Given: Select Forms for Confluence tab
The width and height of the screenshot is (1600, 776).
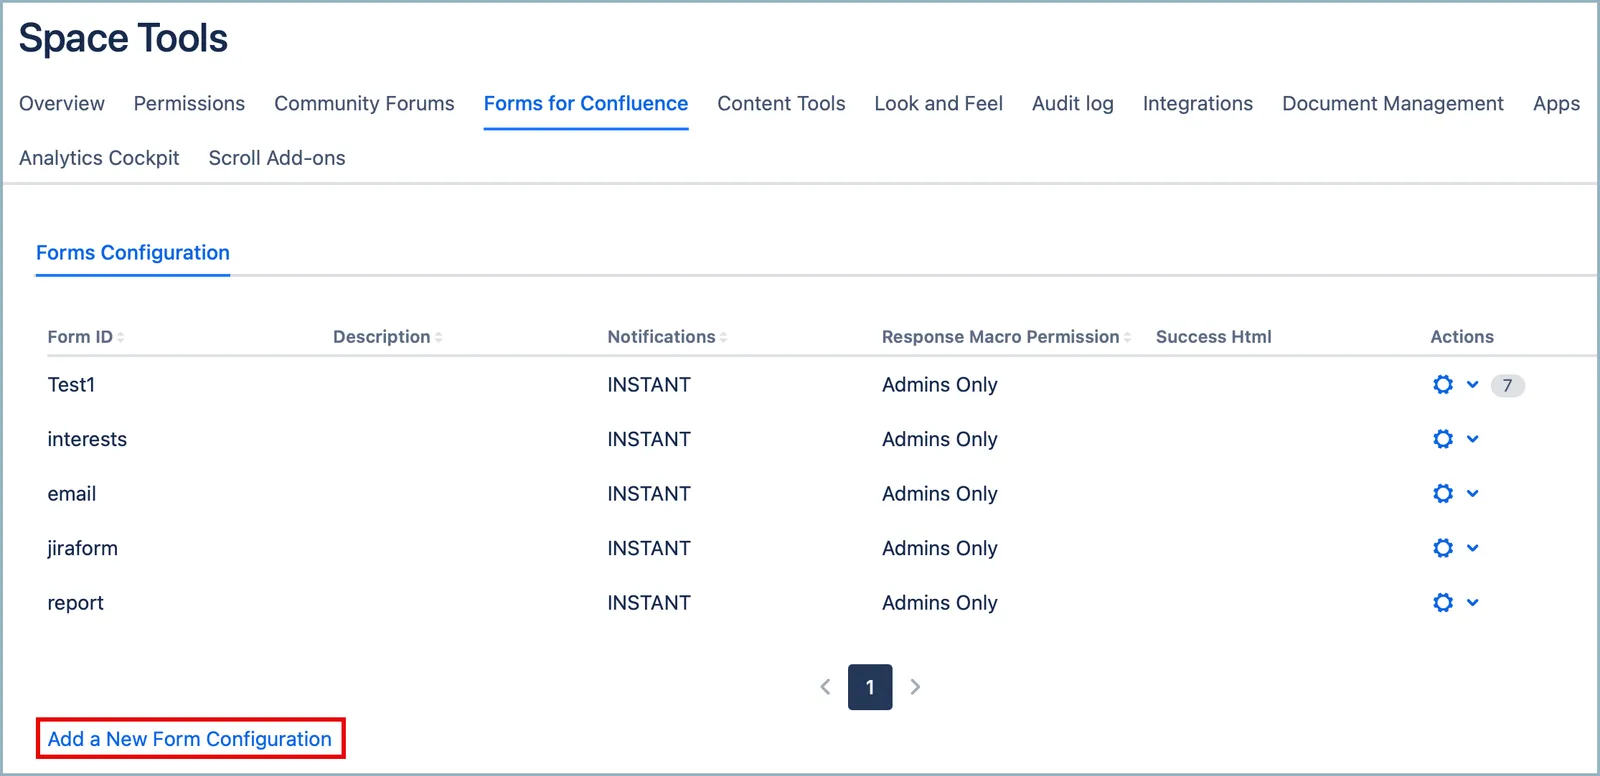Looking at the screenshot, I should 586,104.
